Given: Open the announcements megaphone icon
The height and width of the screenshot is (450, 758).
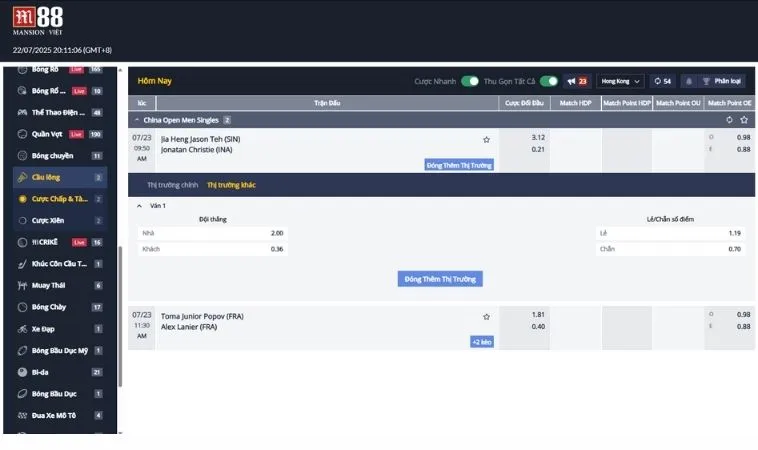Looking at the screenshot, I should [572, 81].
